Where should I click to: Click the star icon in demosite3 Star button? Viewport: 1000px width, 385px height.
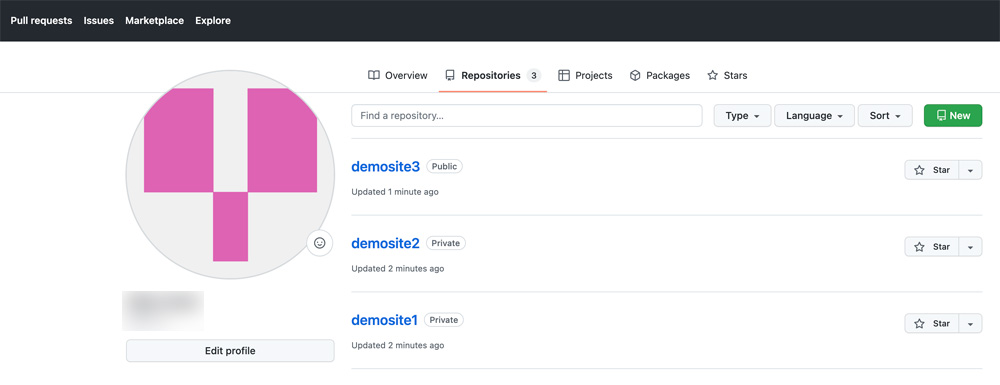(919, 170)
